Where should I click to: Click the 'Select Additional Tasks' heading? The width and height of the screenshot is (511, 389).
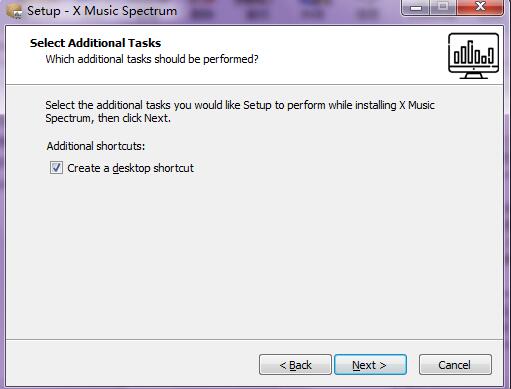pos(95,43)
